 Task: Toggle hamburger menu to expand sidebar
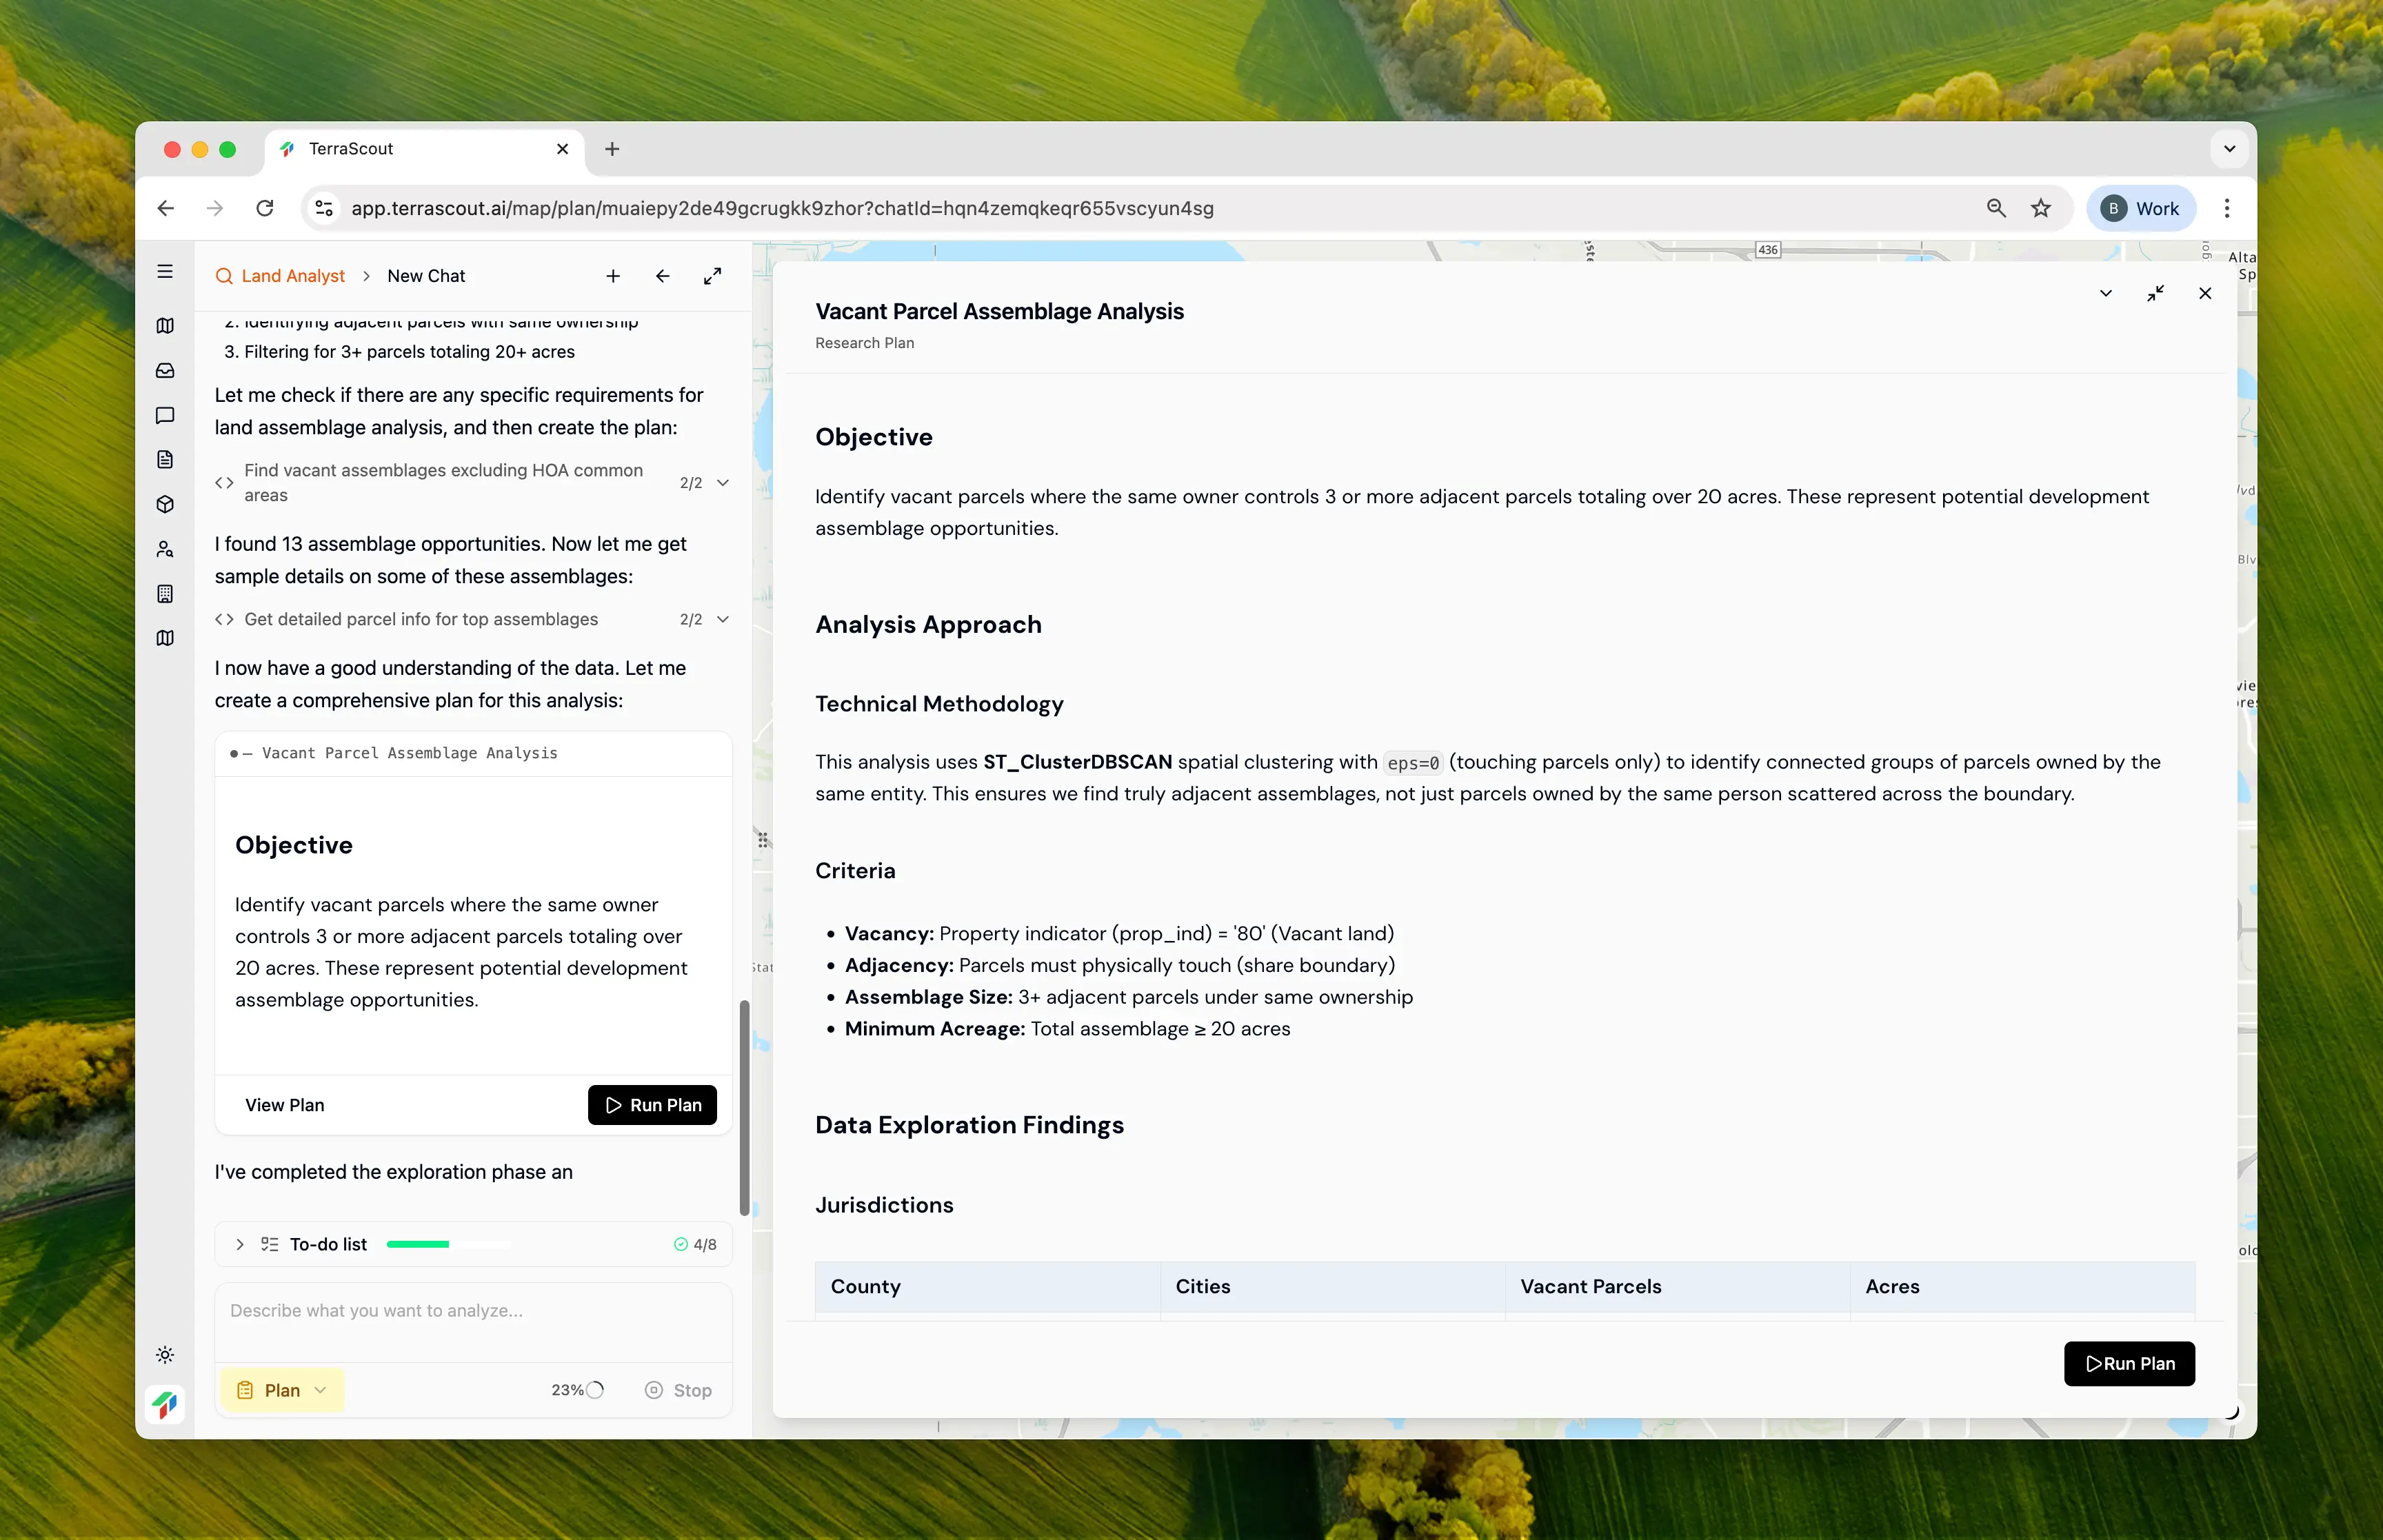(165, 272)
